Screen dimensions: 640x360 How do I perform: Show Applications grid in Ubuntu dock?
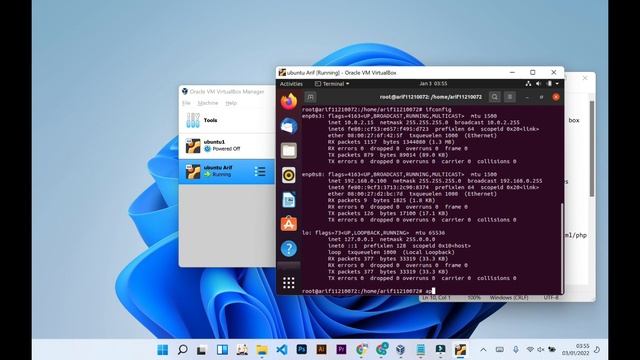289,282
